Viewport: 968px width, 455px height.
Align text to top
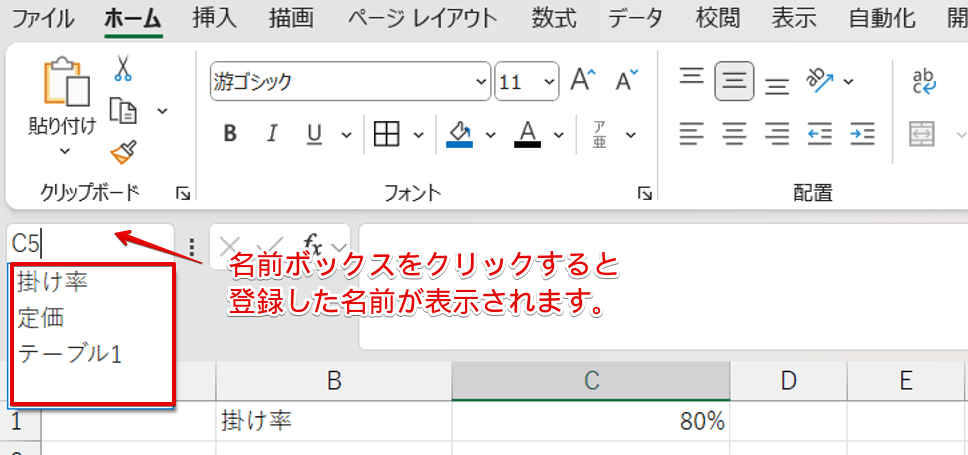[692, 77]
